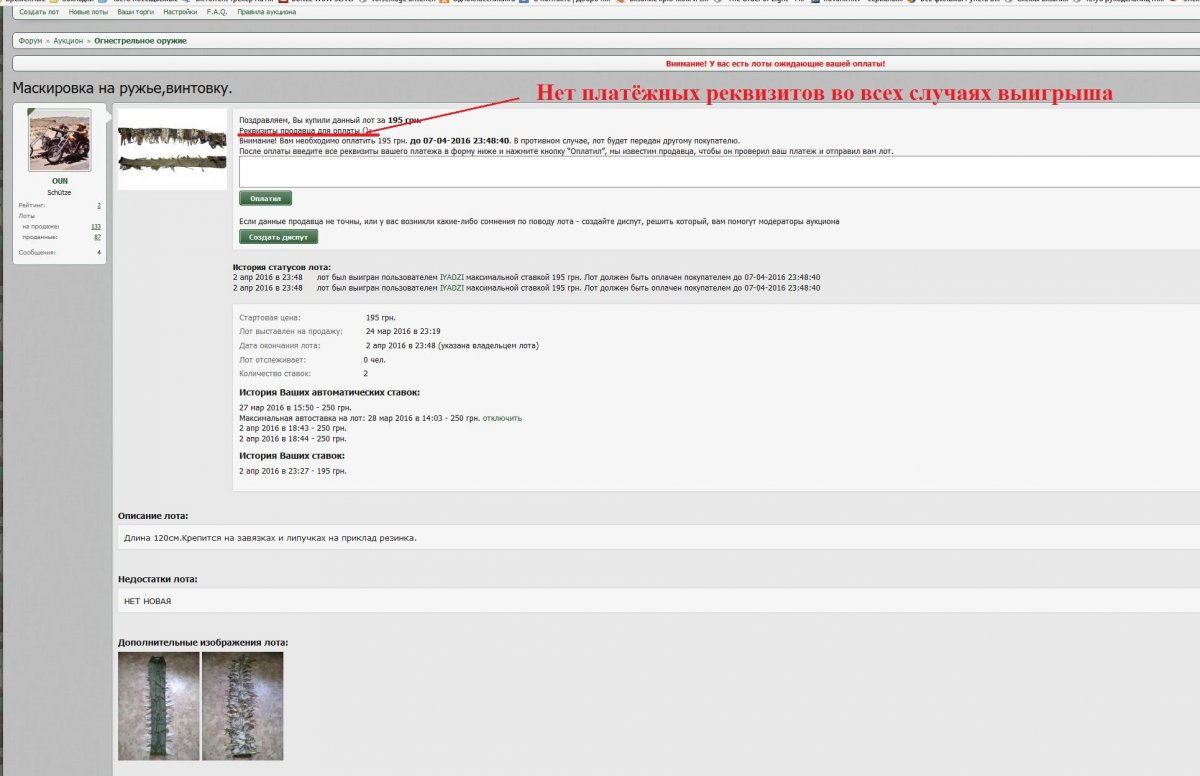Click the red pending payment warning

(775, 63)
